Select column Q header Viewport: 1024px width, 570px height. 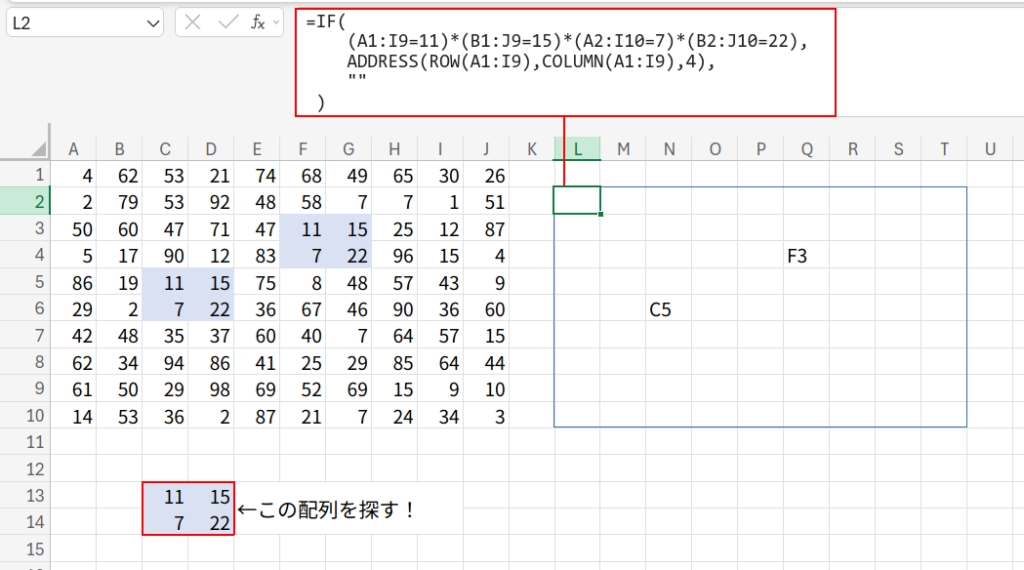(807, 150)
